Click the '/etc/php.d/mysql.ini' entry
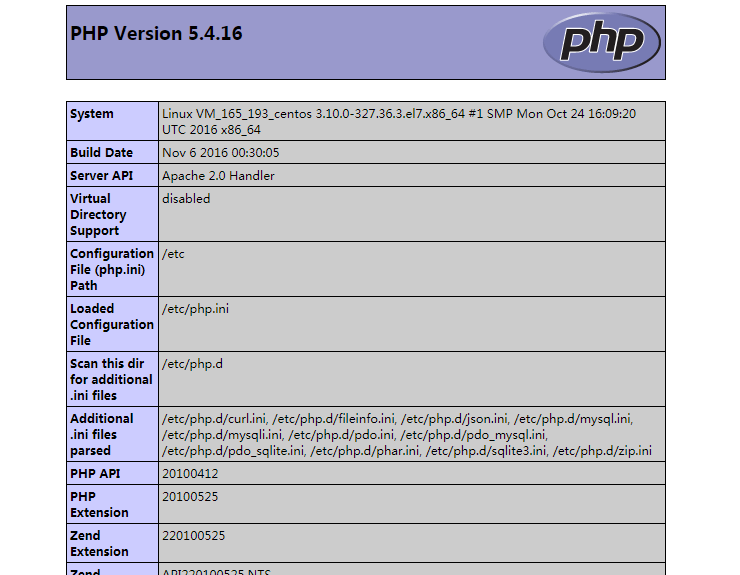740x575 pixels. 573,419
